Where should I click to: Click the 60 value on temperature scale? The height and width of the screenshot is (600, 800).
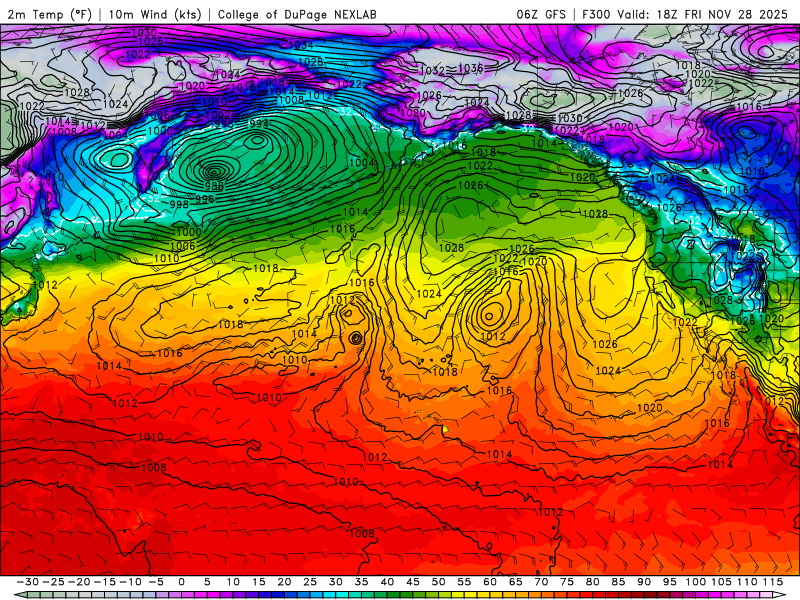(x=490, y=582)
